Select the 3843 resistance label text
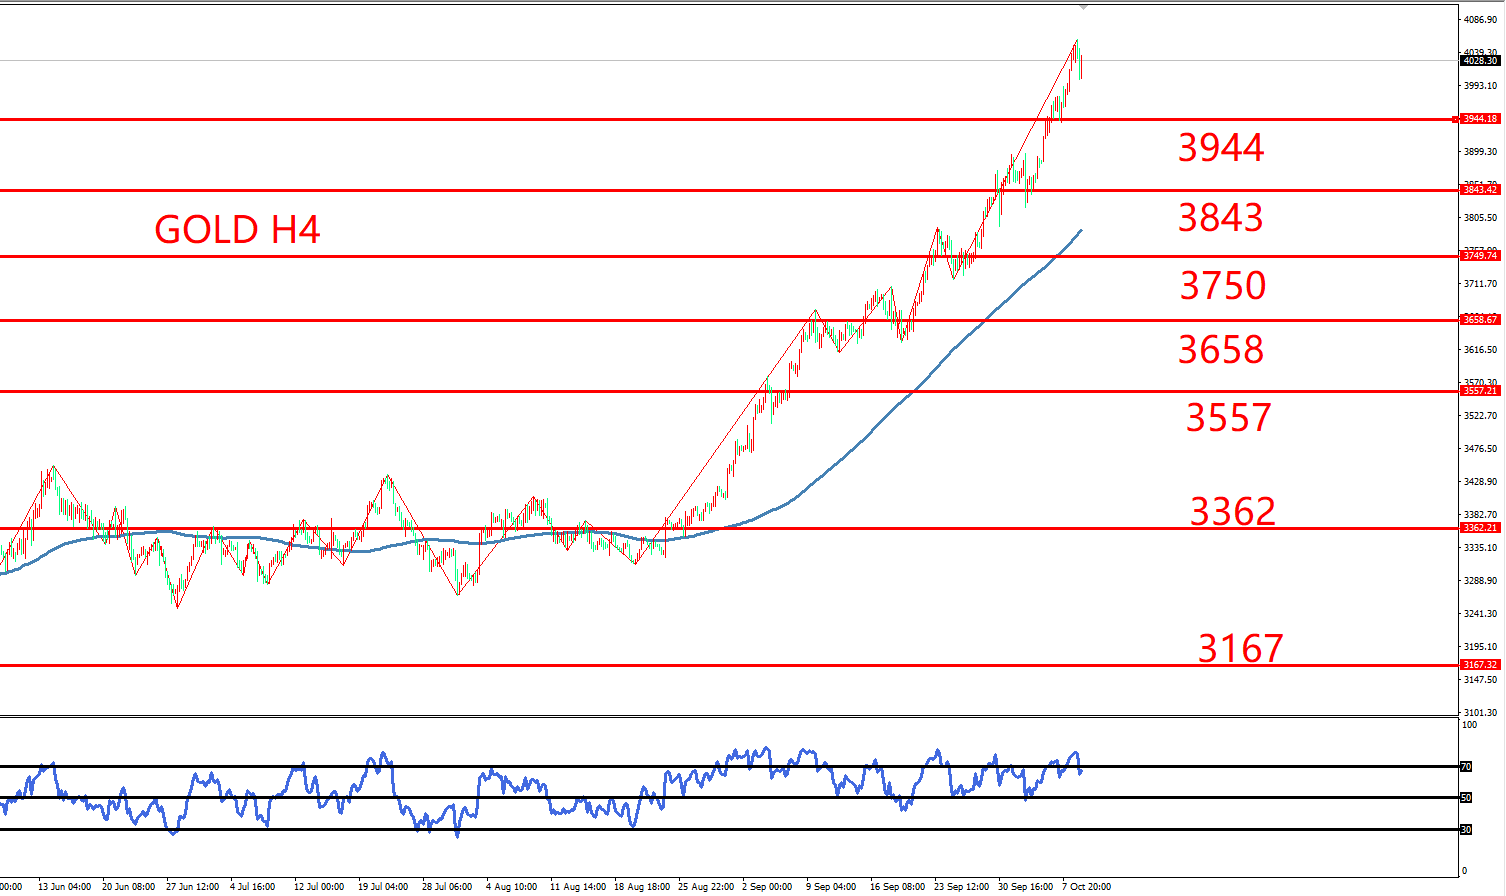1506x896 pixels. [x=1220, y=218]
